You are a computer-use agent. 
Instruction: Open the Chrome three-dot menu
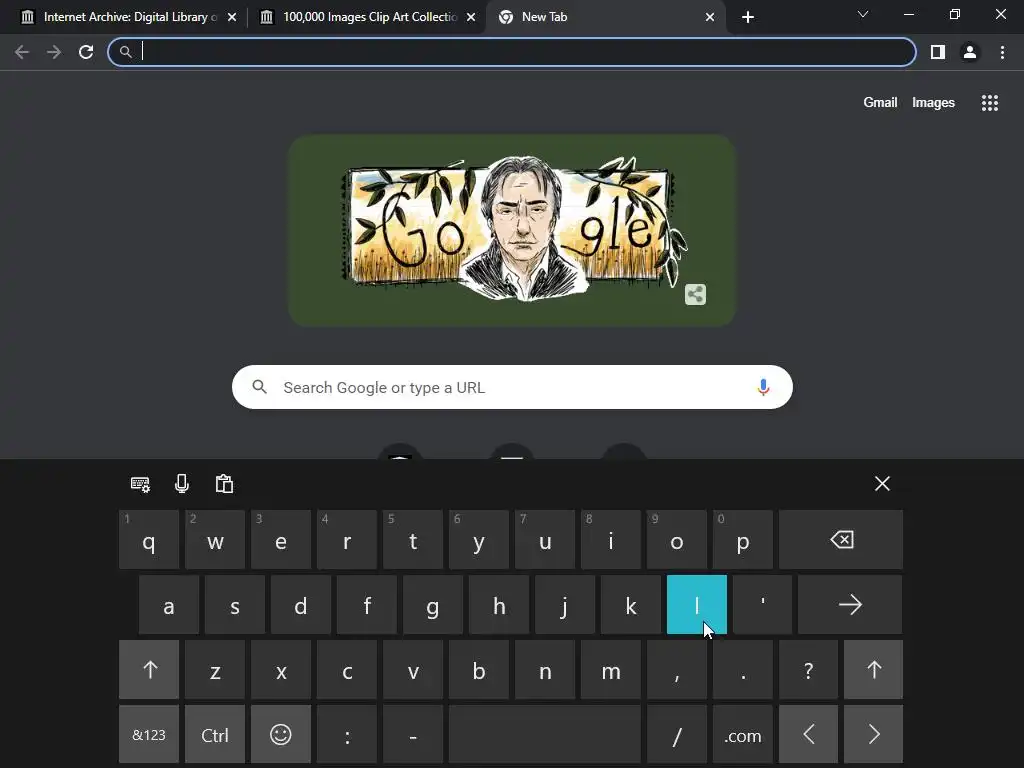[1002, 52]
